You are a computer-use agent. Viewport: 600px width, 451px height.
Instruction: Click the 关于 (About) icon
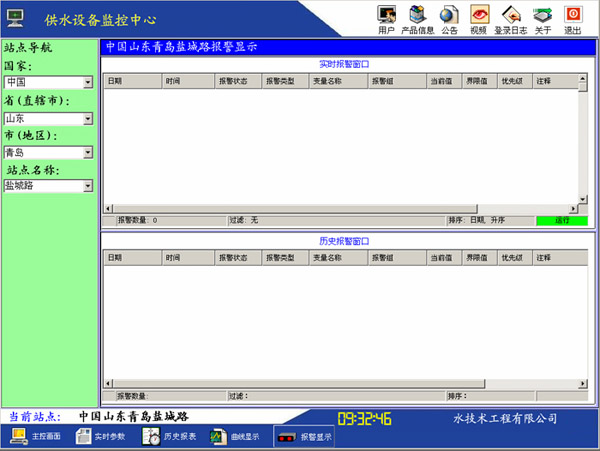click(x=542, y=14)
